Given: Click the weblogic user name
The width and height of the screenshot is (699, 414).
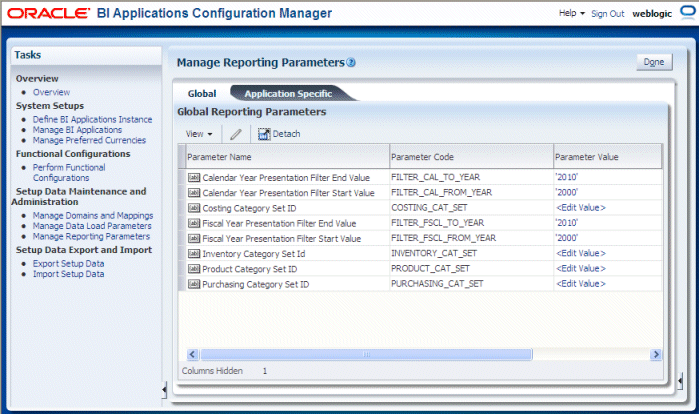Looking at the screenshot, I should 652,14.
